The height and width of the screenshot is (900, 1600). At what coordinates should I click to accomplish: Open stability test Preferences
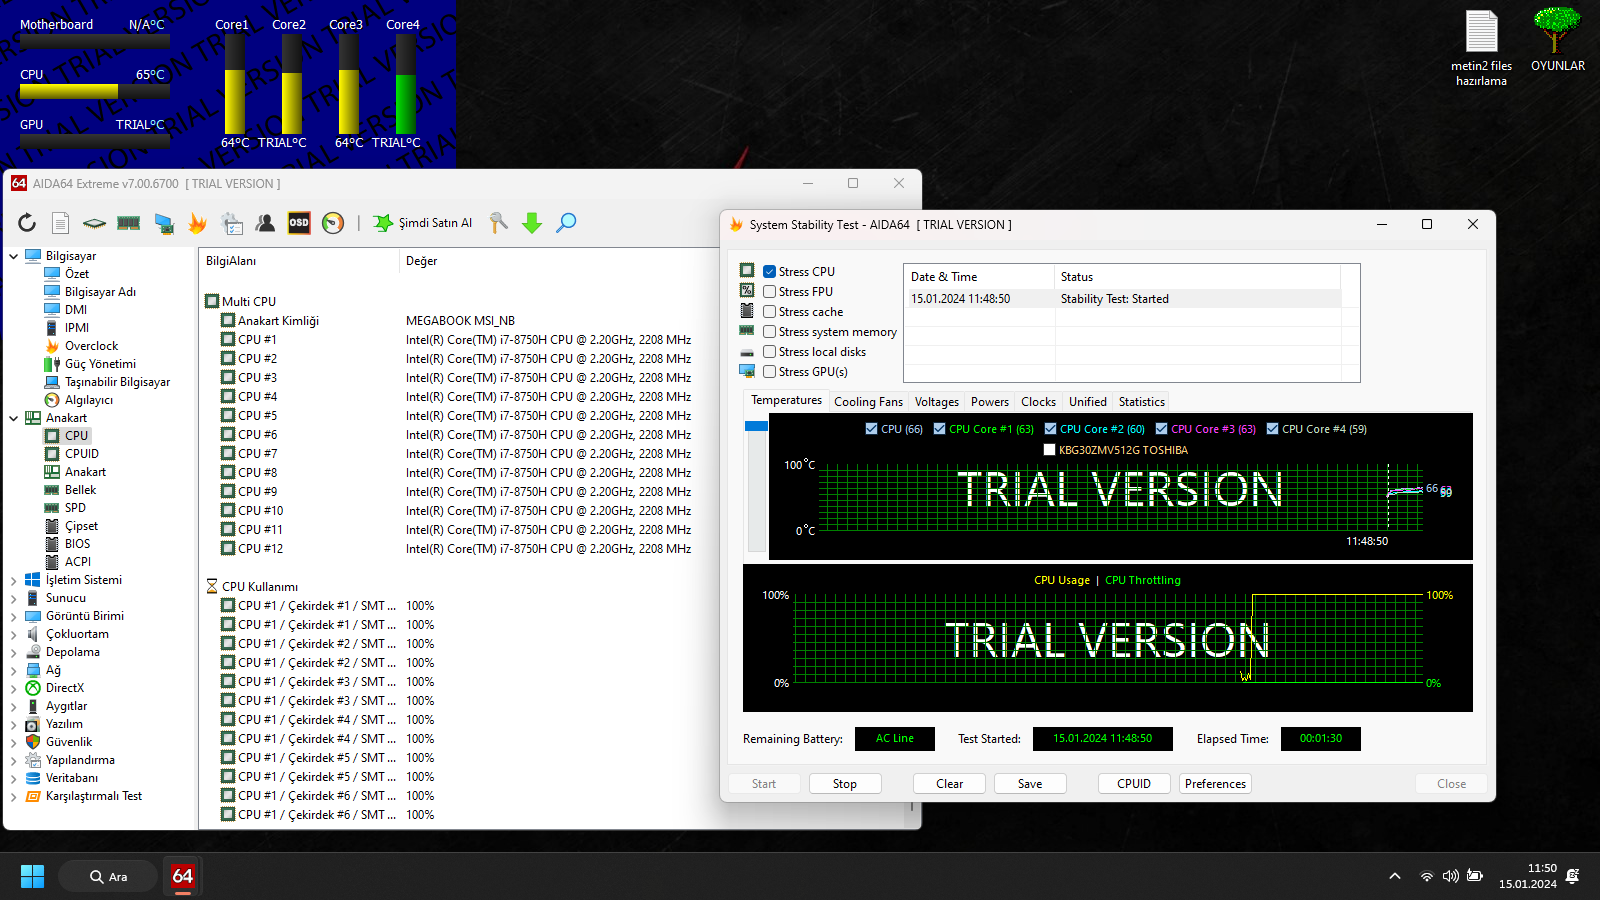click(1215, 784)
